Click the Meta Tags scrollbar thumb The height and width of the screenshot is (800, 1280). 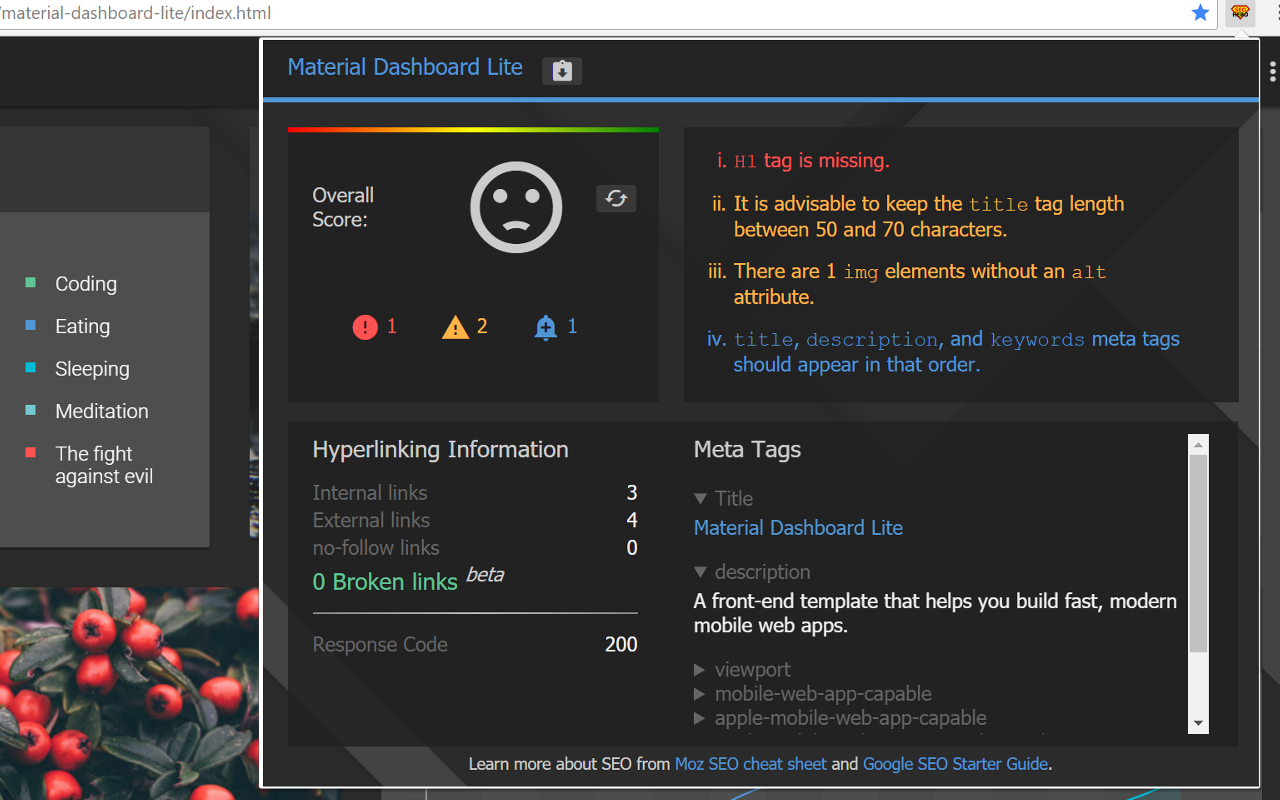click(x=1198, y=554)
